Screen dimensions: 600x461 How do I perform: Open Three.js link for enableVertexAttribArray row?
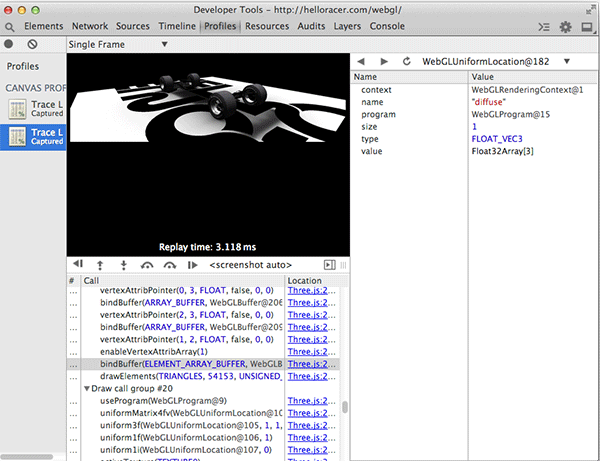(x=308, y=352)
